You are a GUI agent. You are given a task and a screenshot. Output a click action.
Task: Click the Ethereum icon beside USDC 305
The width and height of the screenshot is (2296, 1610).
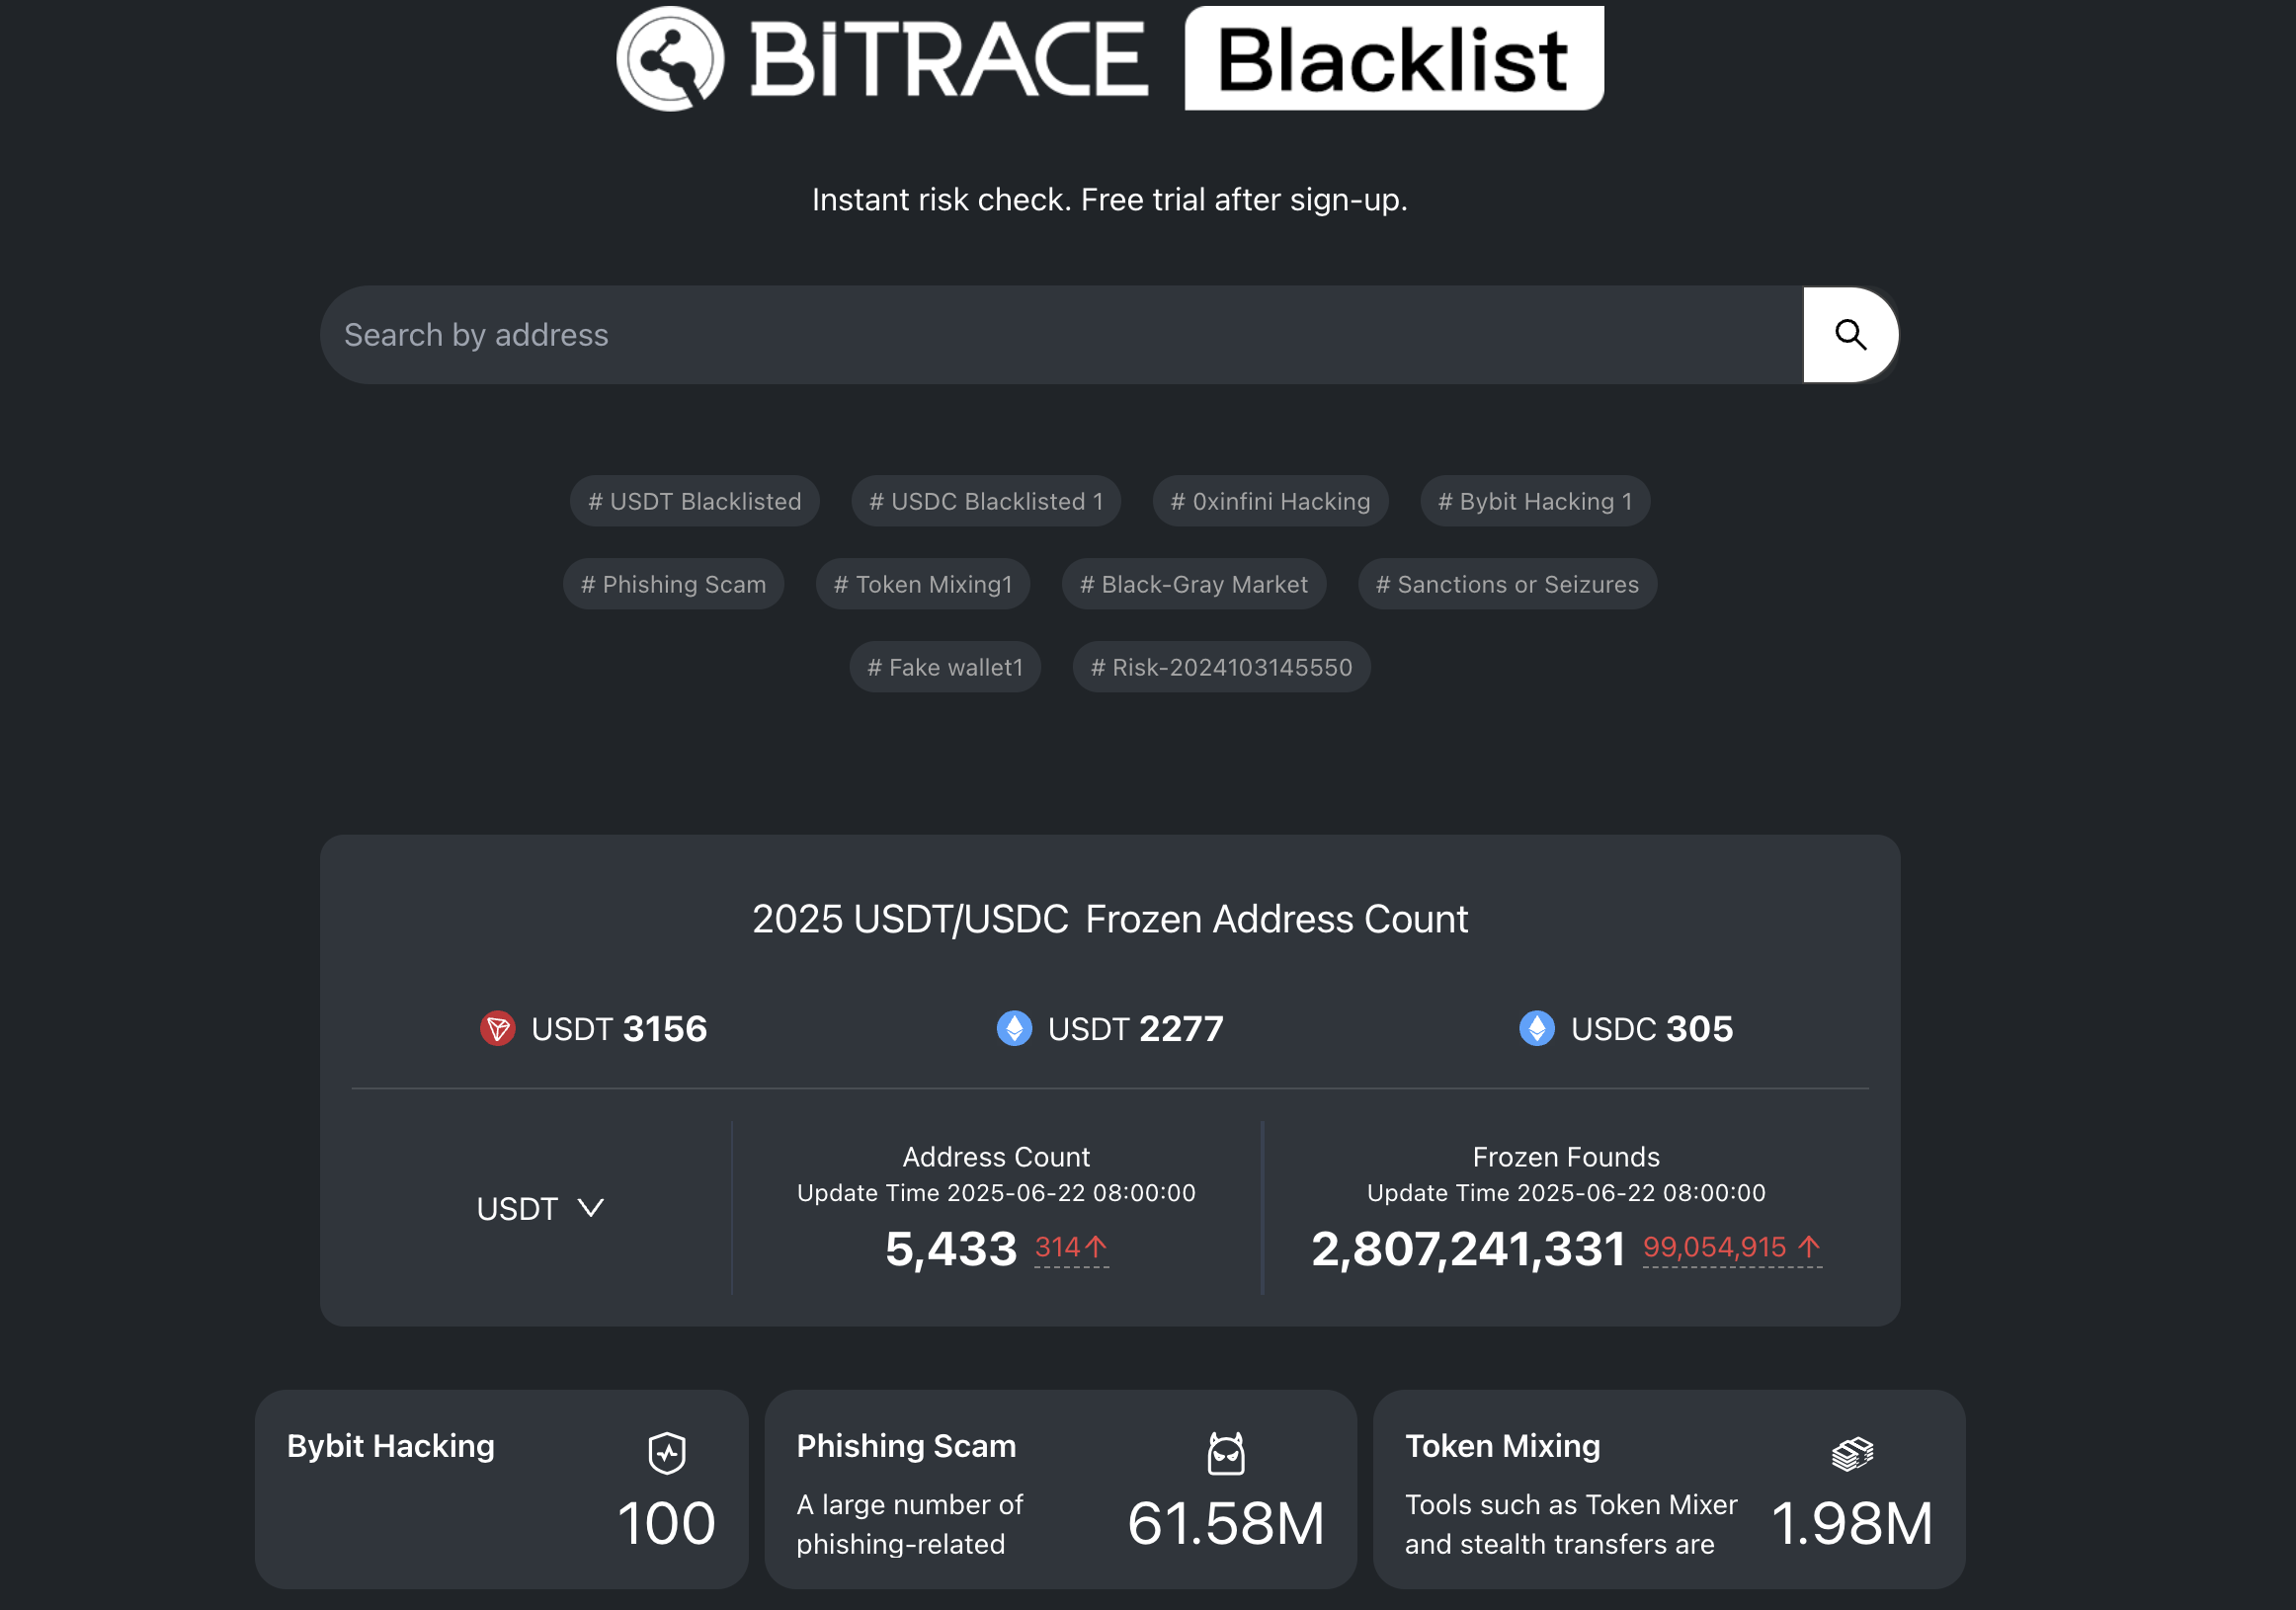[1537, 1028]
